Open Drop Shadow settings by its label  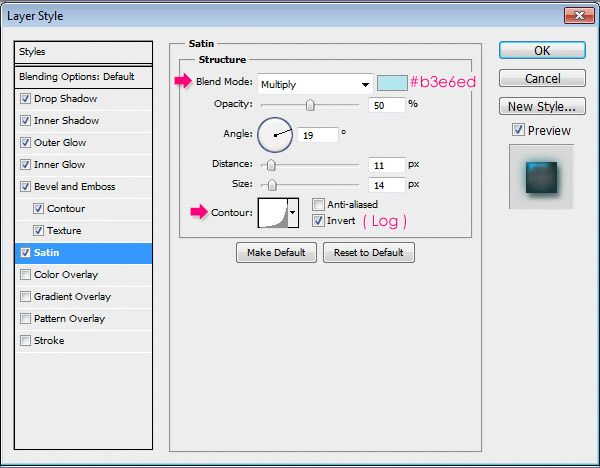pyautogui.click(x=65, y=99)
